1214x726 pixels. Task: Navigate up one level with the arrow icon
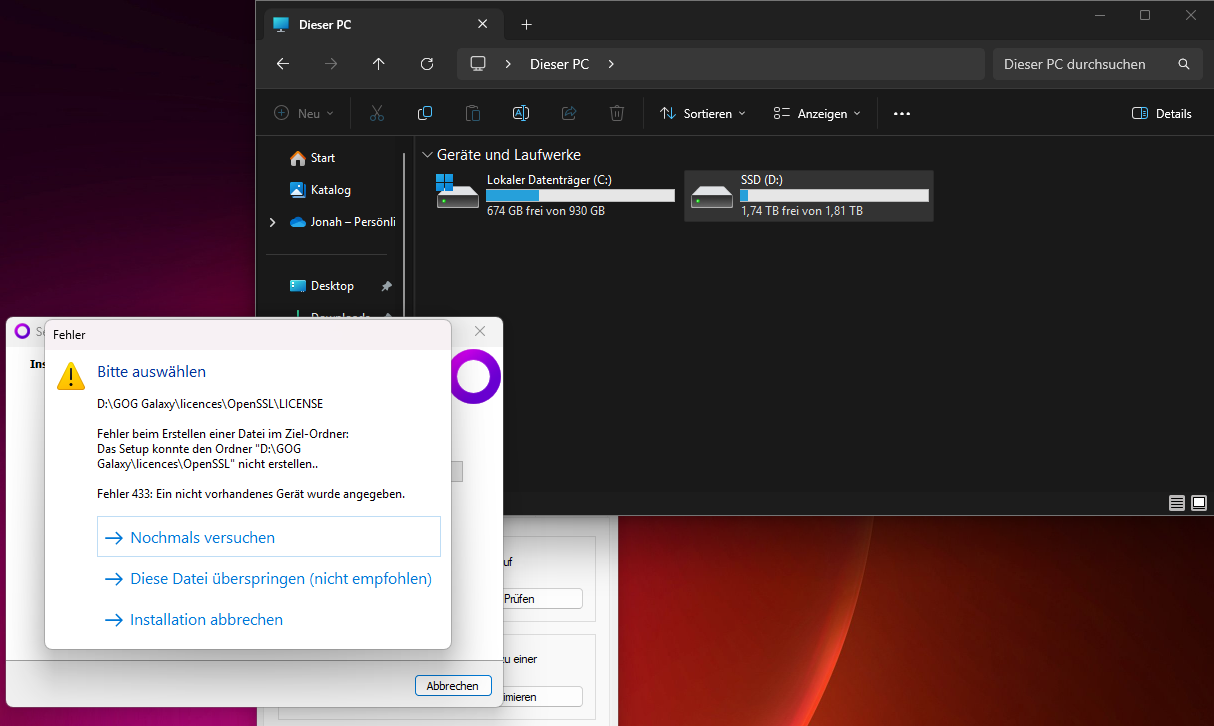[379, 63]
